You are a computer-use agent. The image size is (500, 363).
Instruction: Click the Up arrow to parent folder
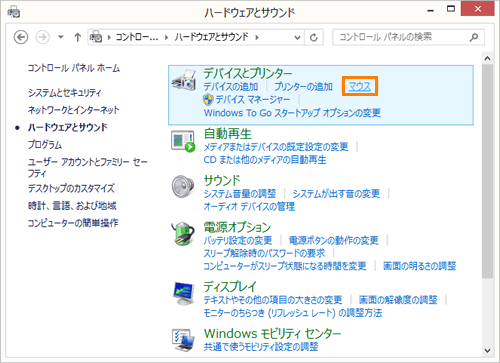click(x=78, y=37)
